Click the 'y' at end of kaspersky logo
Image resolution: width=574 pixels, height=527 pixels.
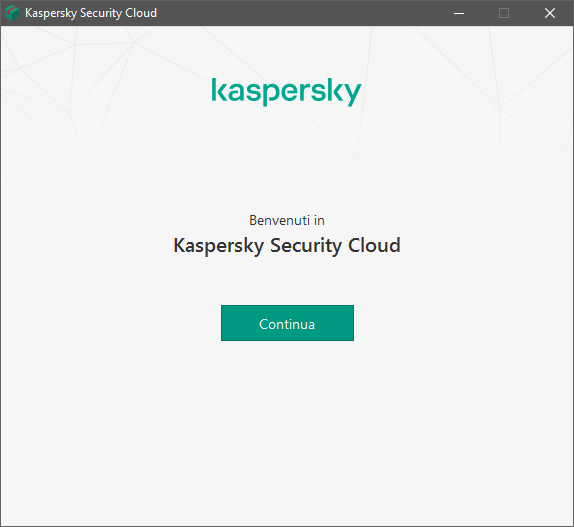pos(353,95)
